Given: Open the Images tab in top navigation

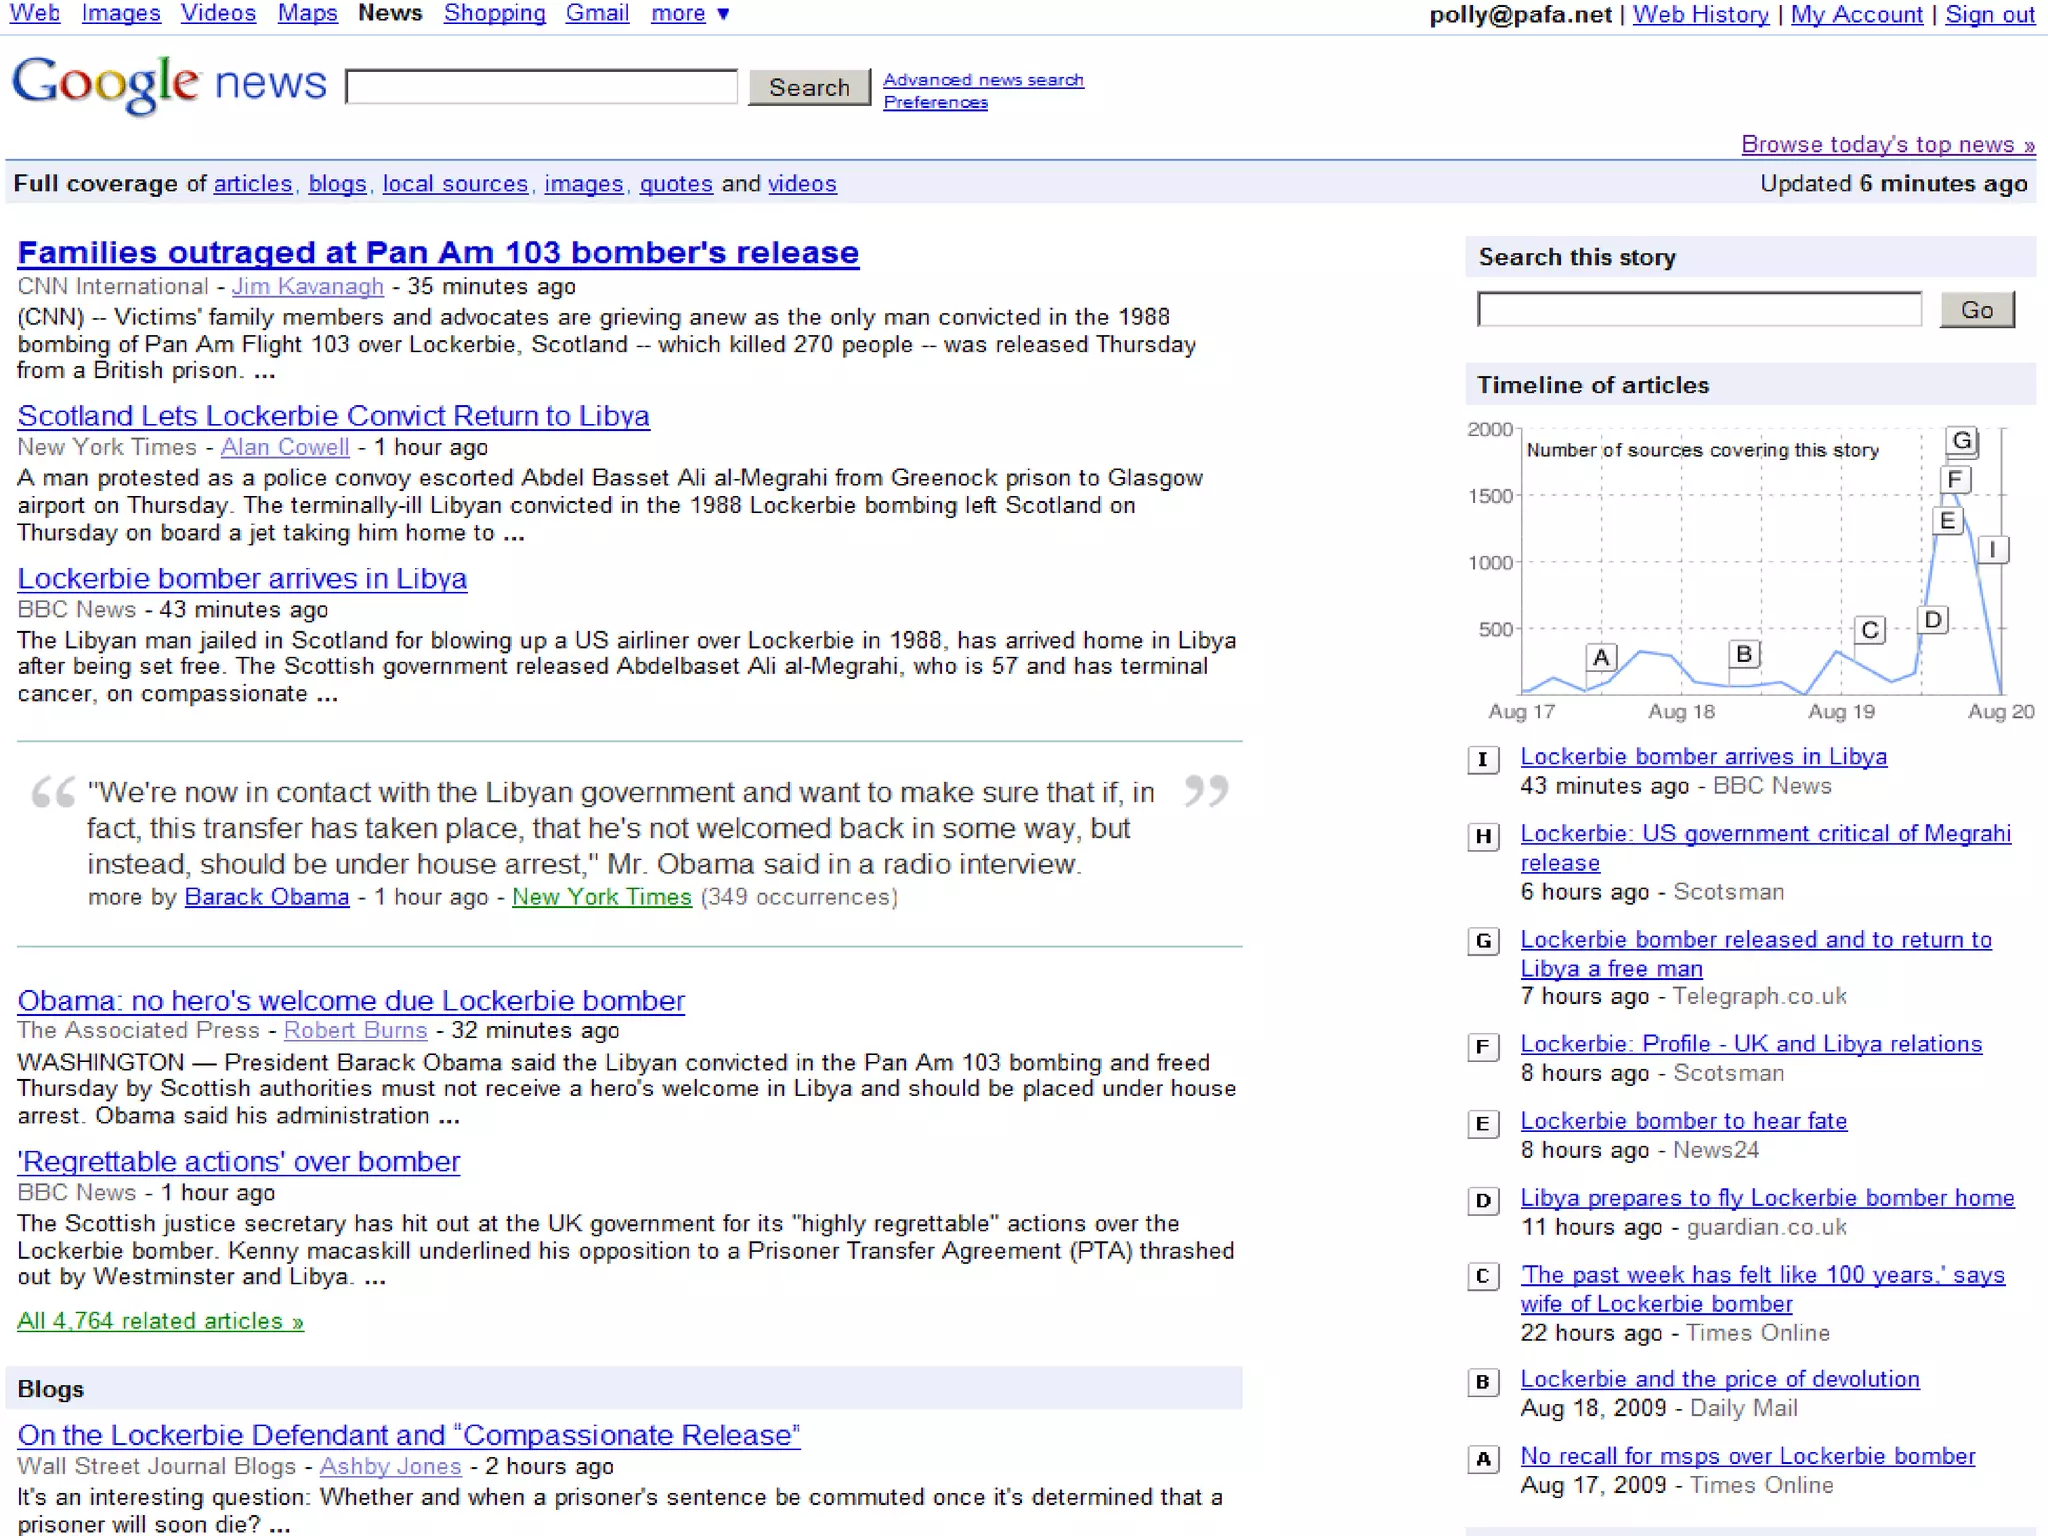Looking at the screenshot, I should point(121,14).
